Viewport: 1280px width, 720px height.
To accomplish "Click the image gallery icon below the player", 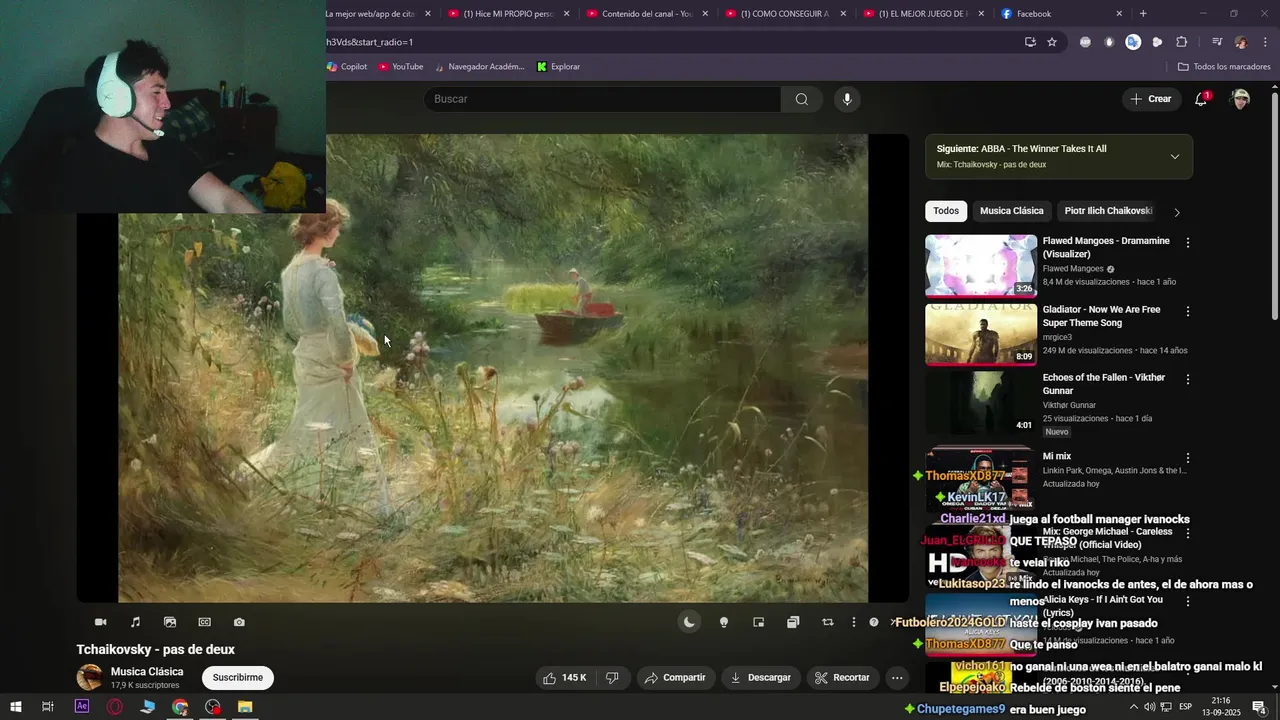I will pos(170,622).
